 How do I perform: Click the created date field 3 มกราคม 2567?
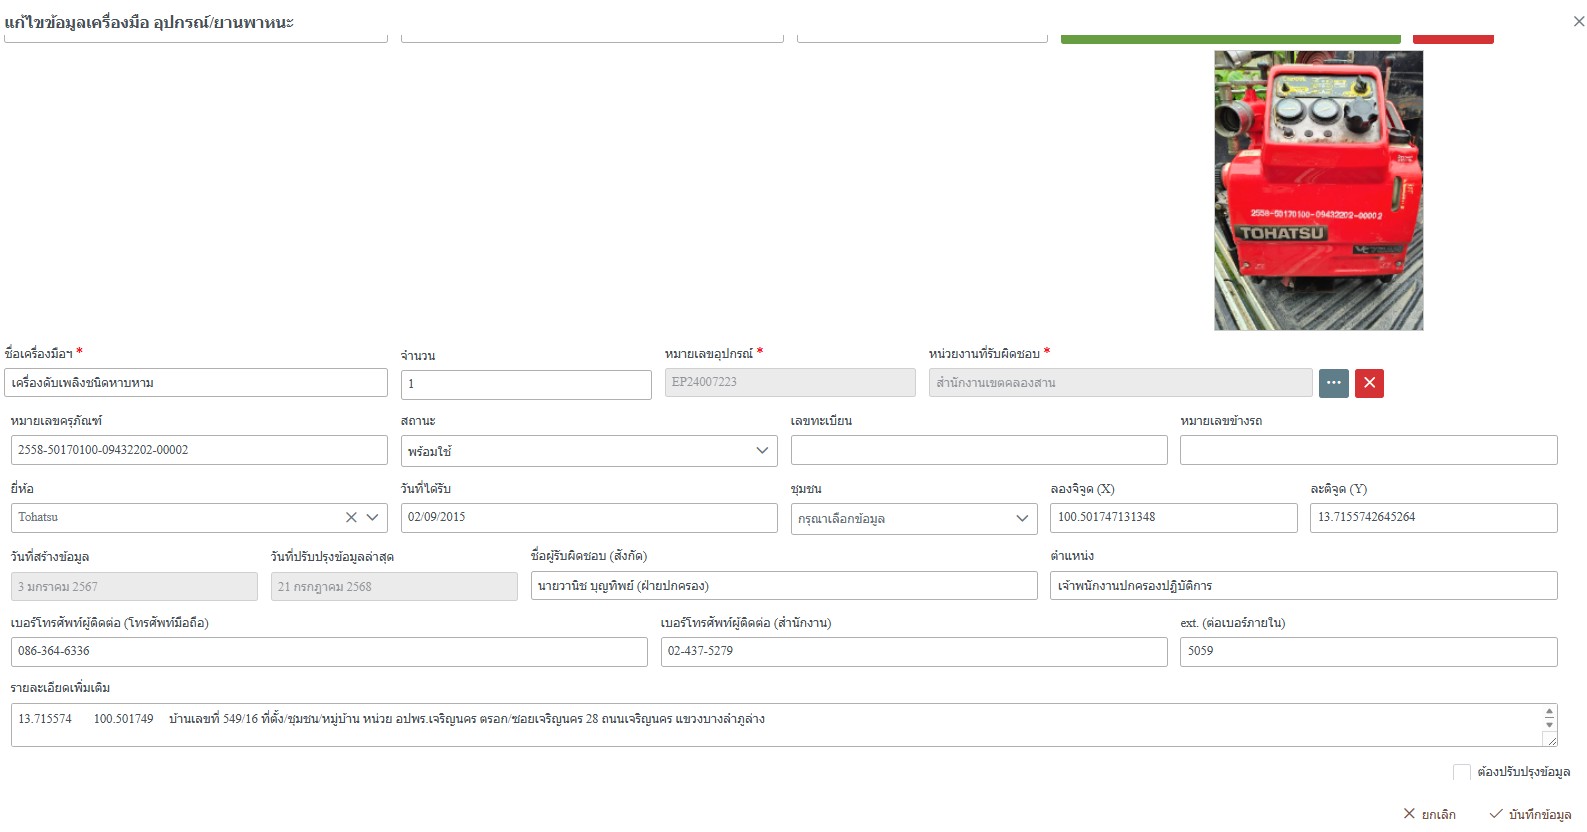[x=134, y=587]
